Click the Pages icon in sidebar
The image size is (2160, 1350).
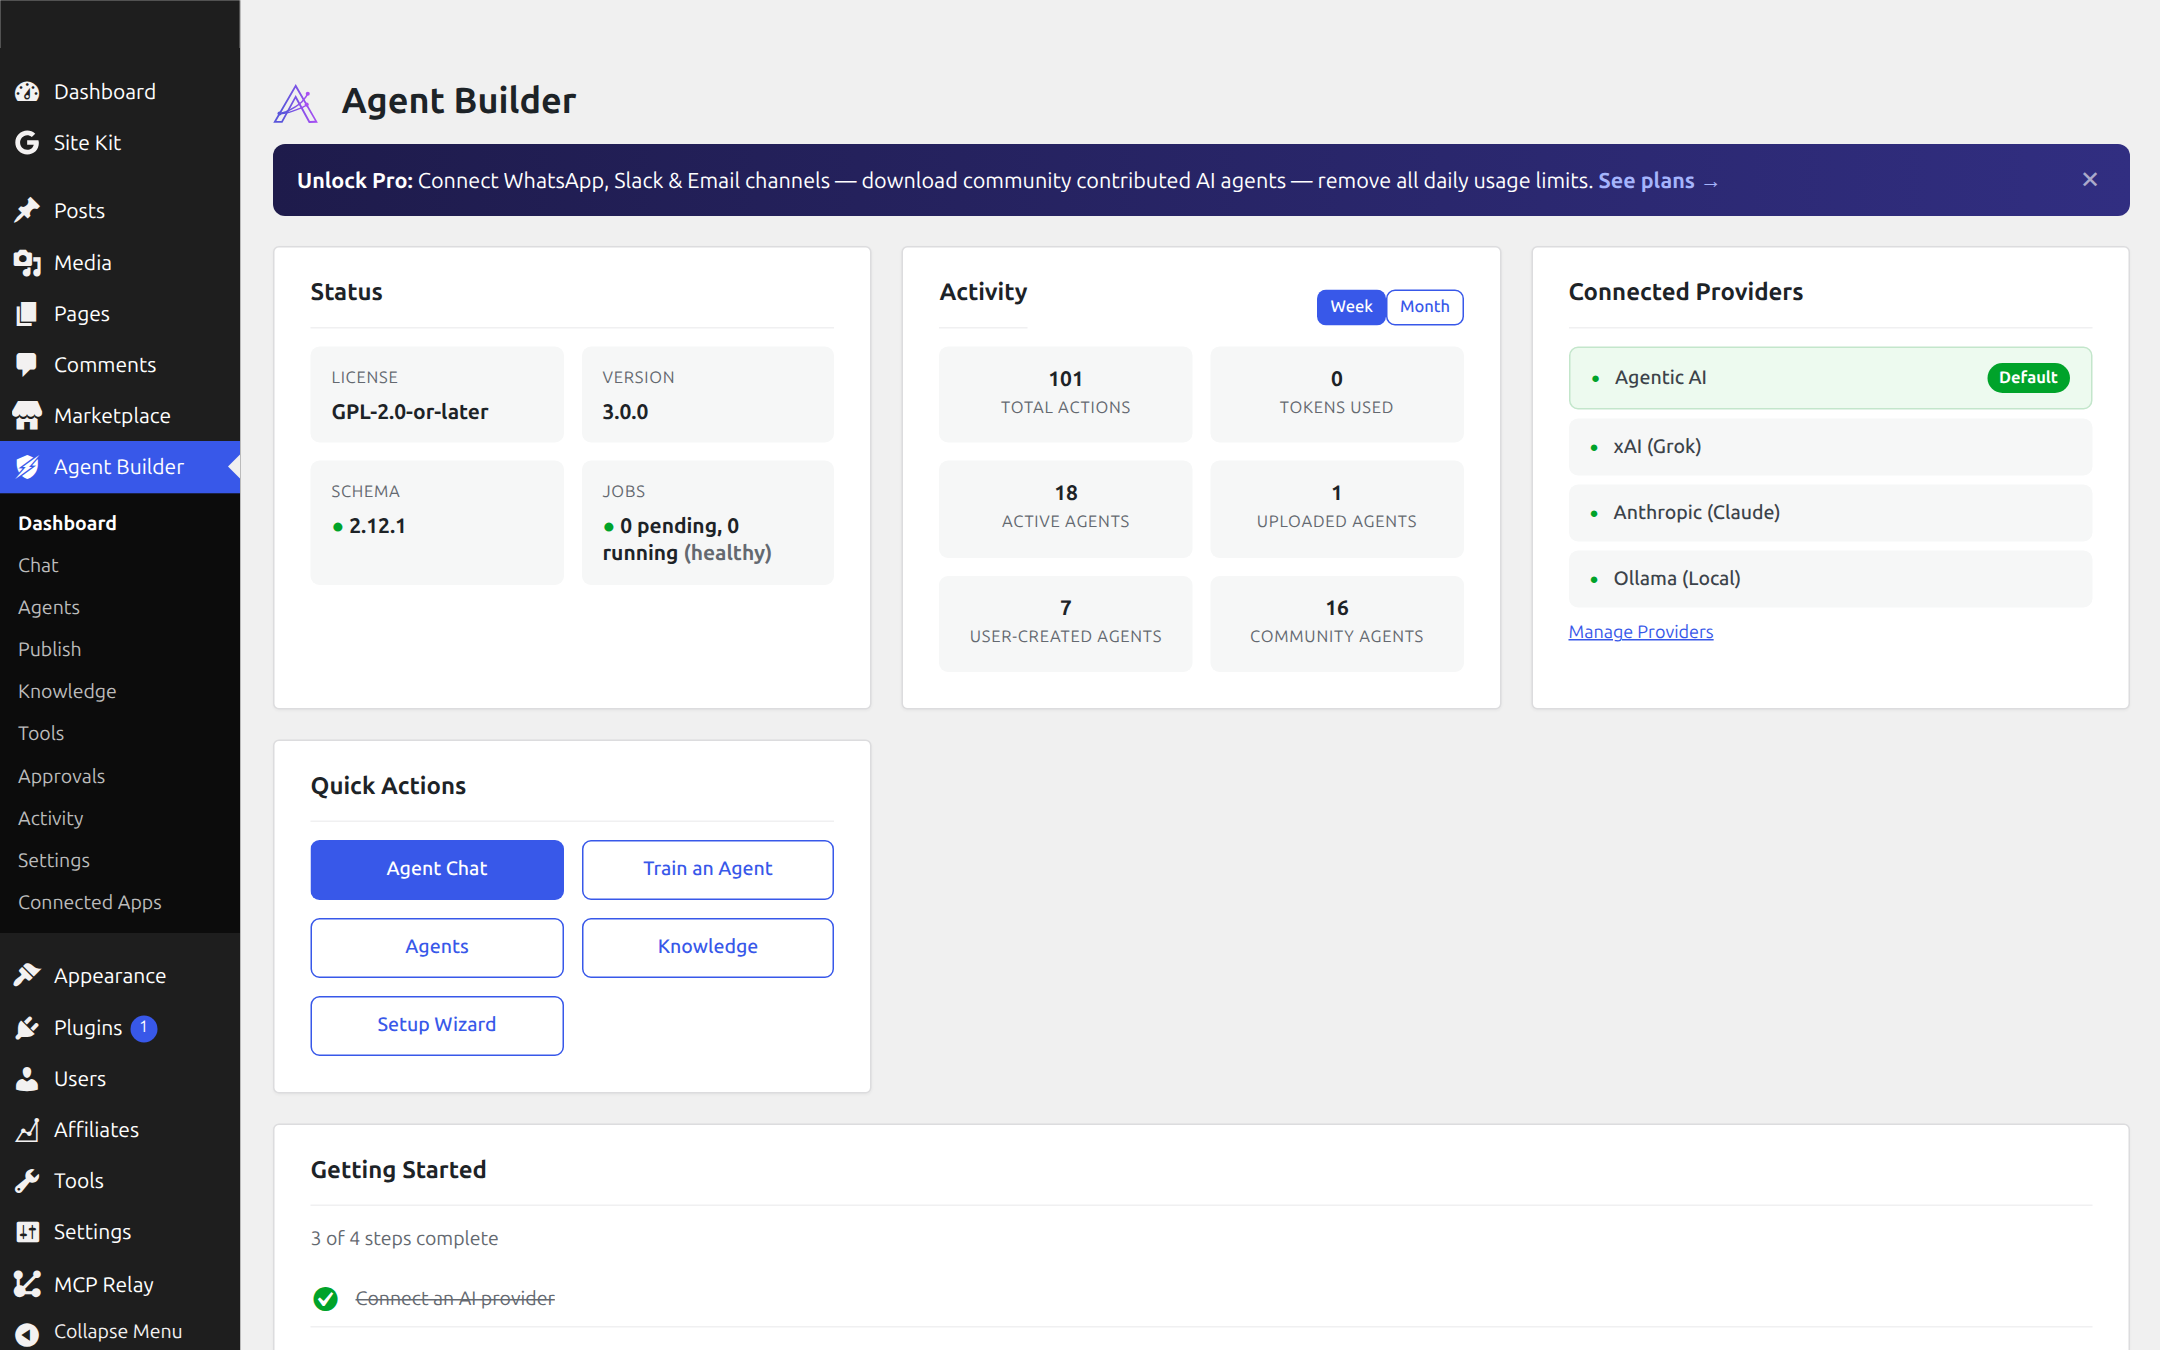[27, 314]
